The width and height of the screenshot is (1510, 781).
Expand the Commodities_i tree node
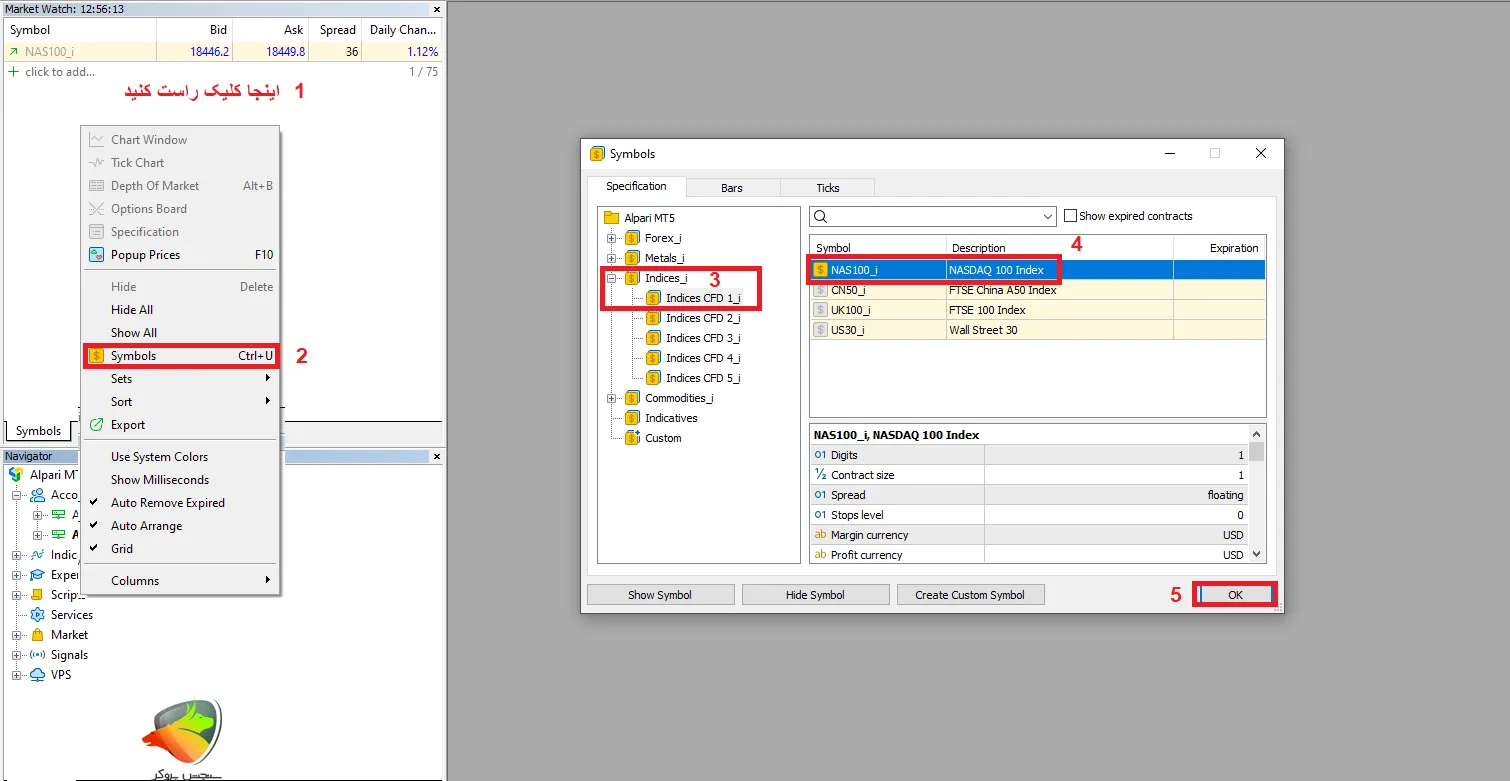(611, 398)
